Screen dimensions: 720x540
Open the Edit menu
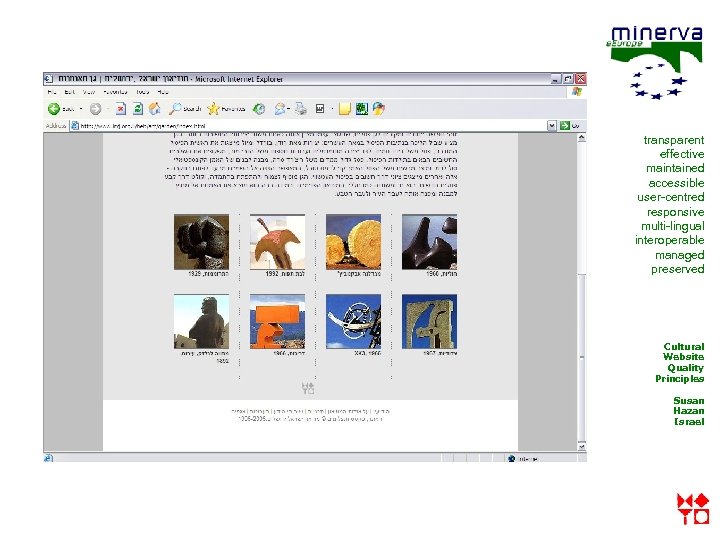[x=69, y=92]
